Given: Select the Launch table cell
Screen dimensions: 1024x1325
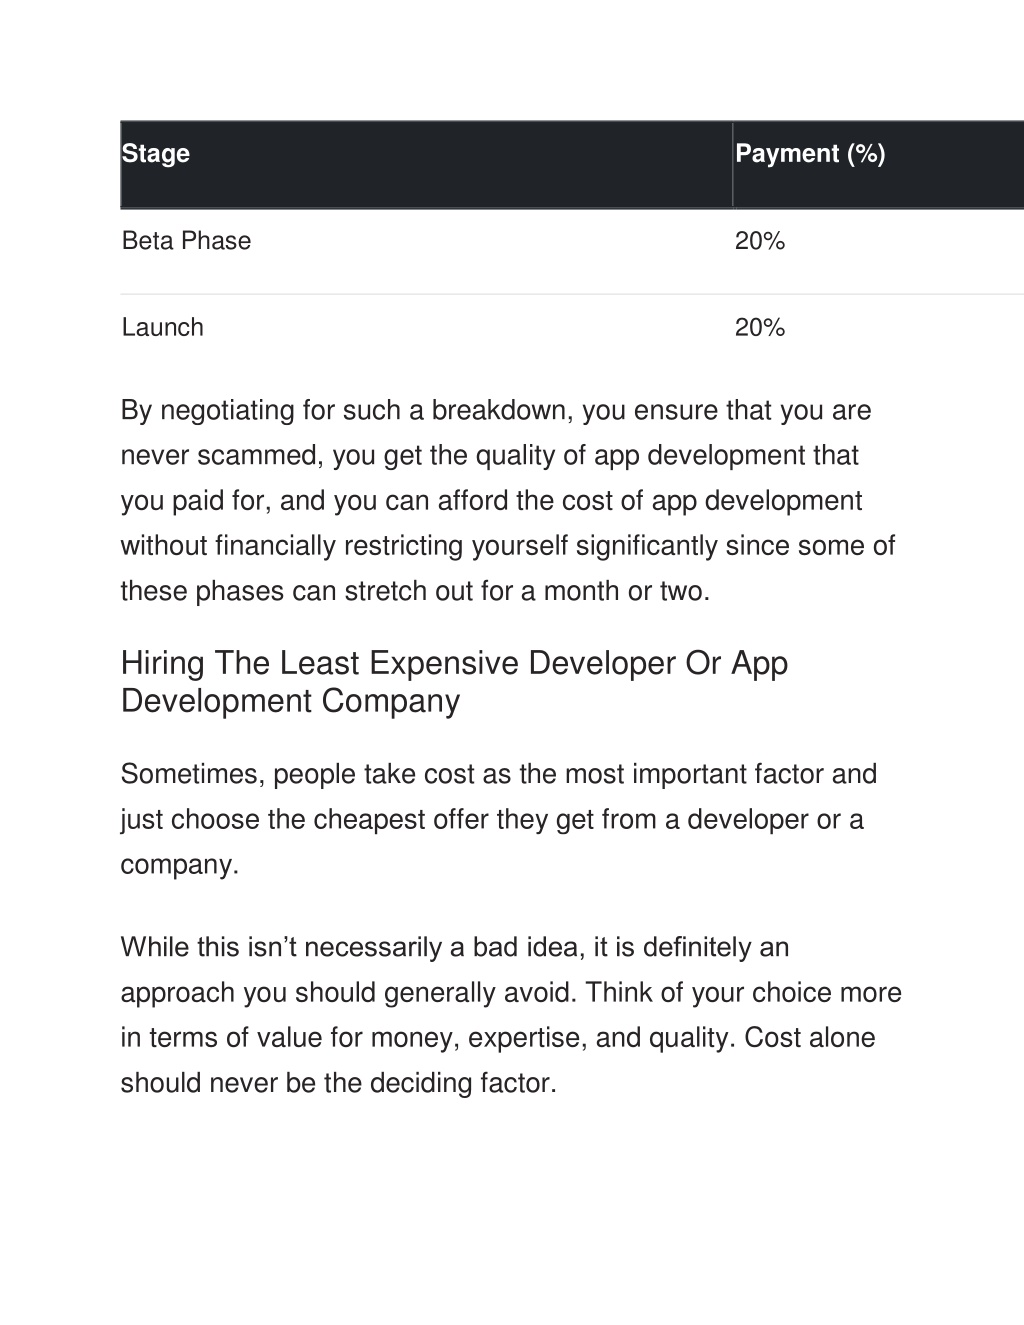Looking at the screenshot, I should pos(426,328).
